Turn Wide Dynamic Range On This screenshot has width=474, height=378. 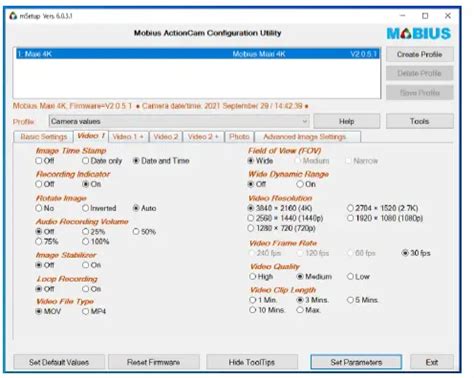point(306,184)
